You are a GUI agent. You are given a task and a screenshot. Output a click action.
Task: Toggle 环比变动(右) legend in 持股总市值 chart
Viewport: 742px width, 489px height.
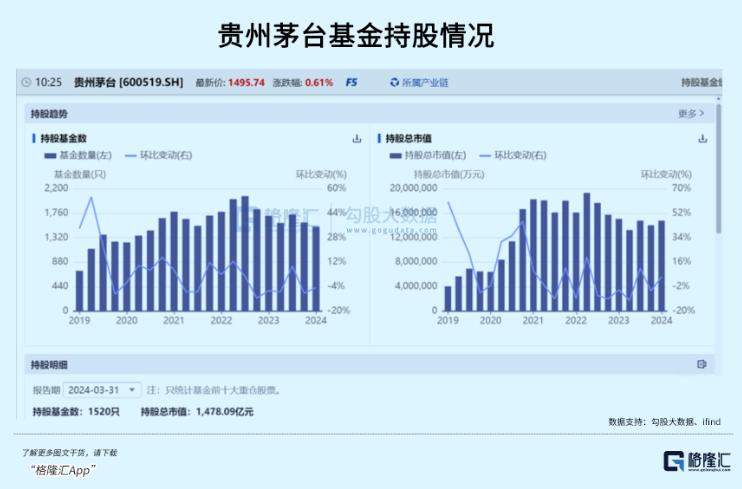pos(513,155)
